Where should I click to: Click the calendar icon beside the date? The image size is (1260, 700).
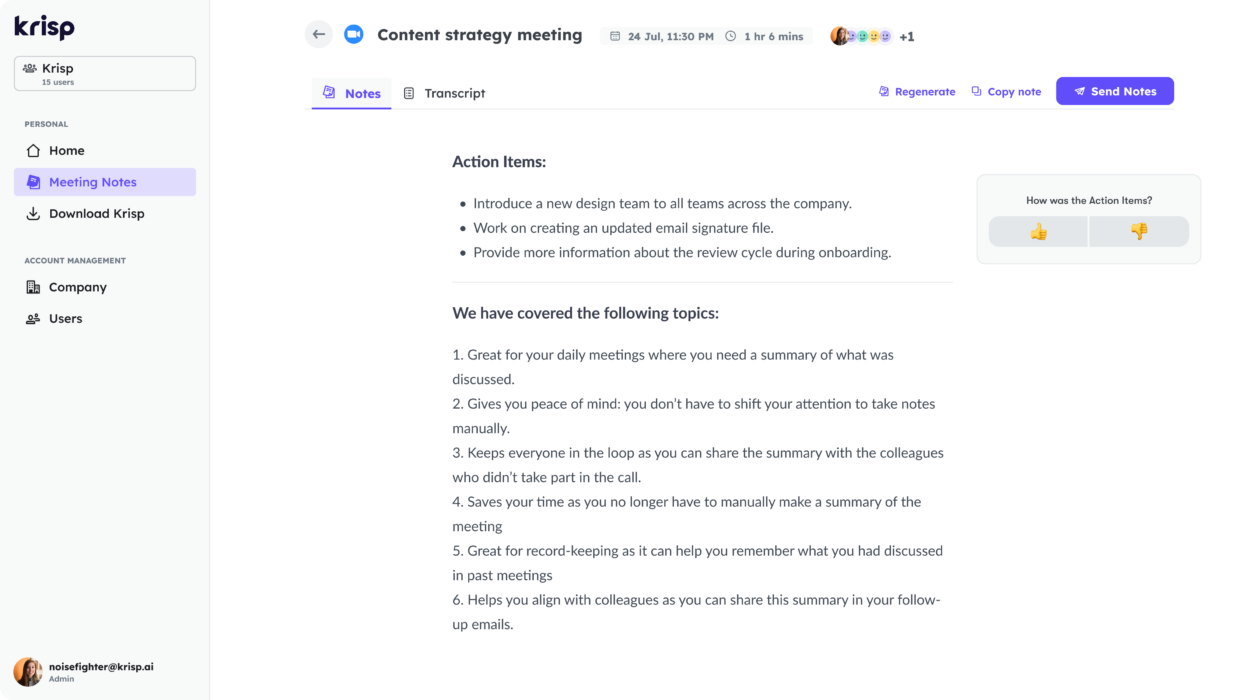[x=616, y=37]
